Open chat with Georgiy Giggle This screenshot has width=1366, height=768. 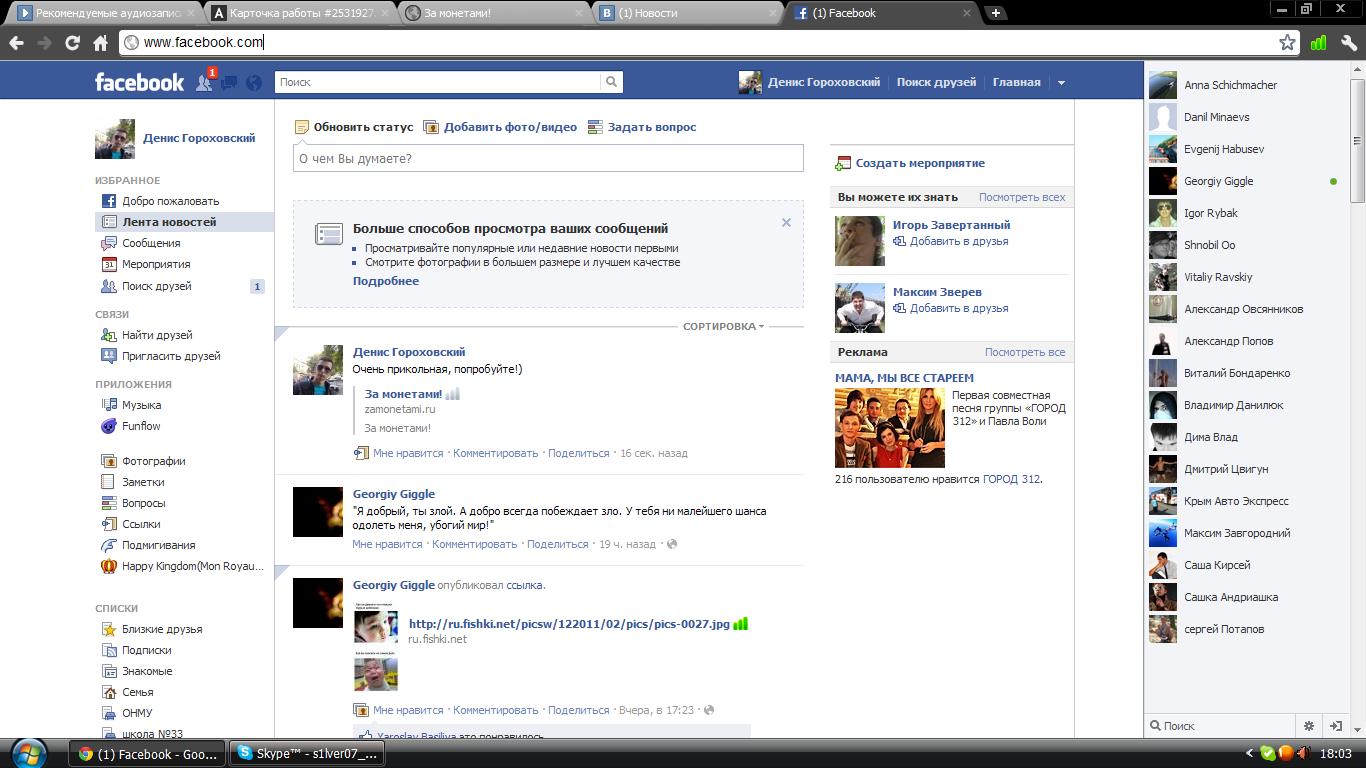[1245, 181]
